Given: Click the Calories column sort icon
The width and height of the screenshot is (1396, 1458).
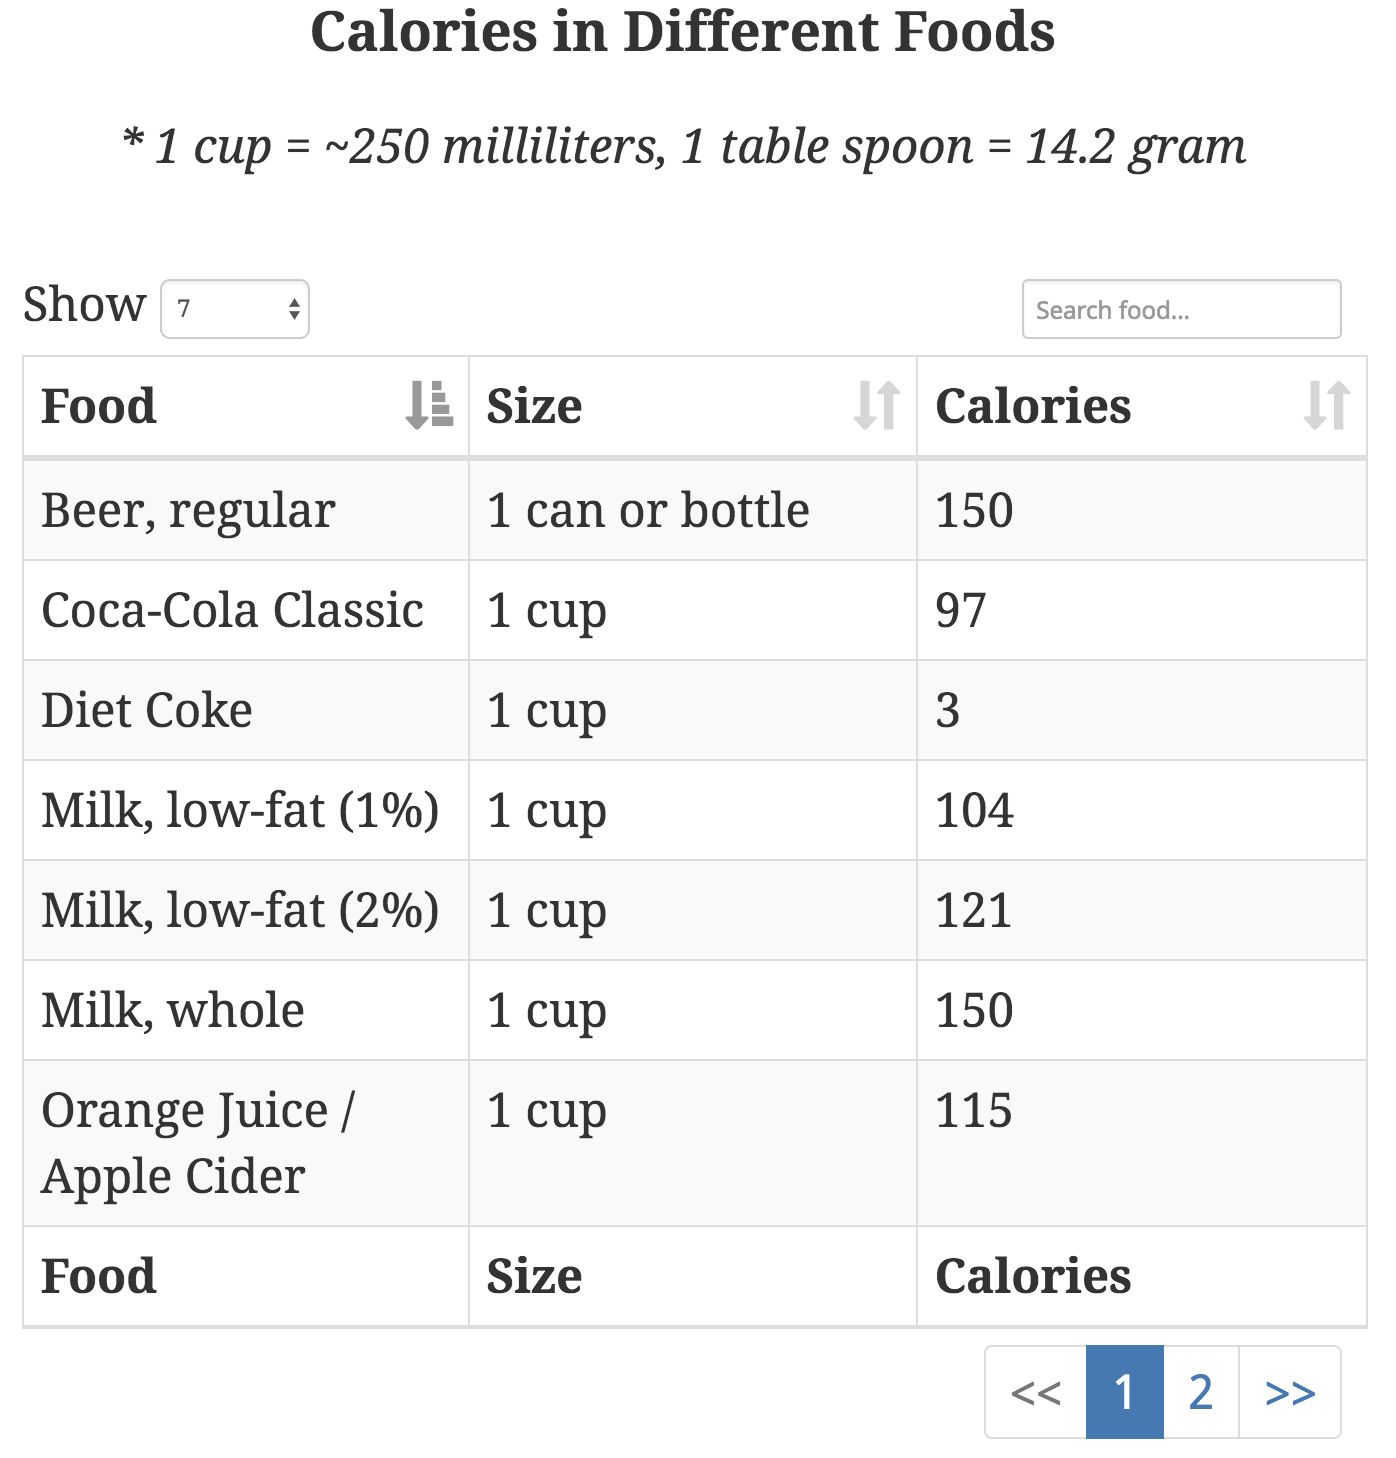Looking at the screenshot, I should (1327, 406).
